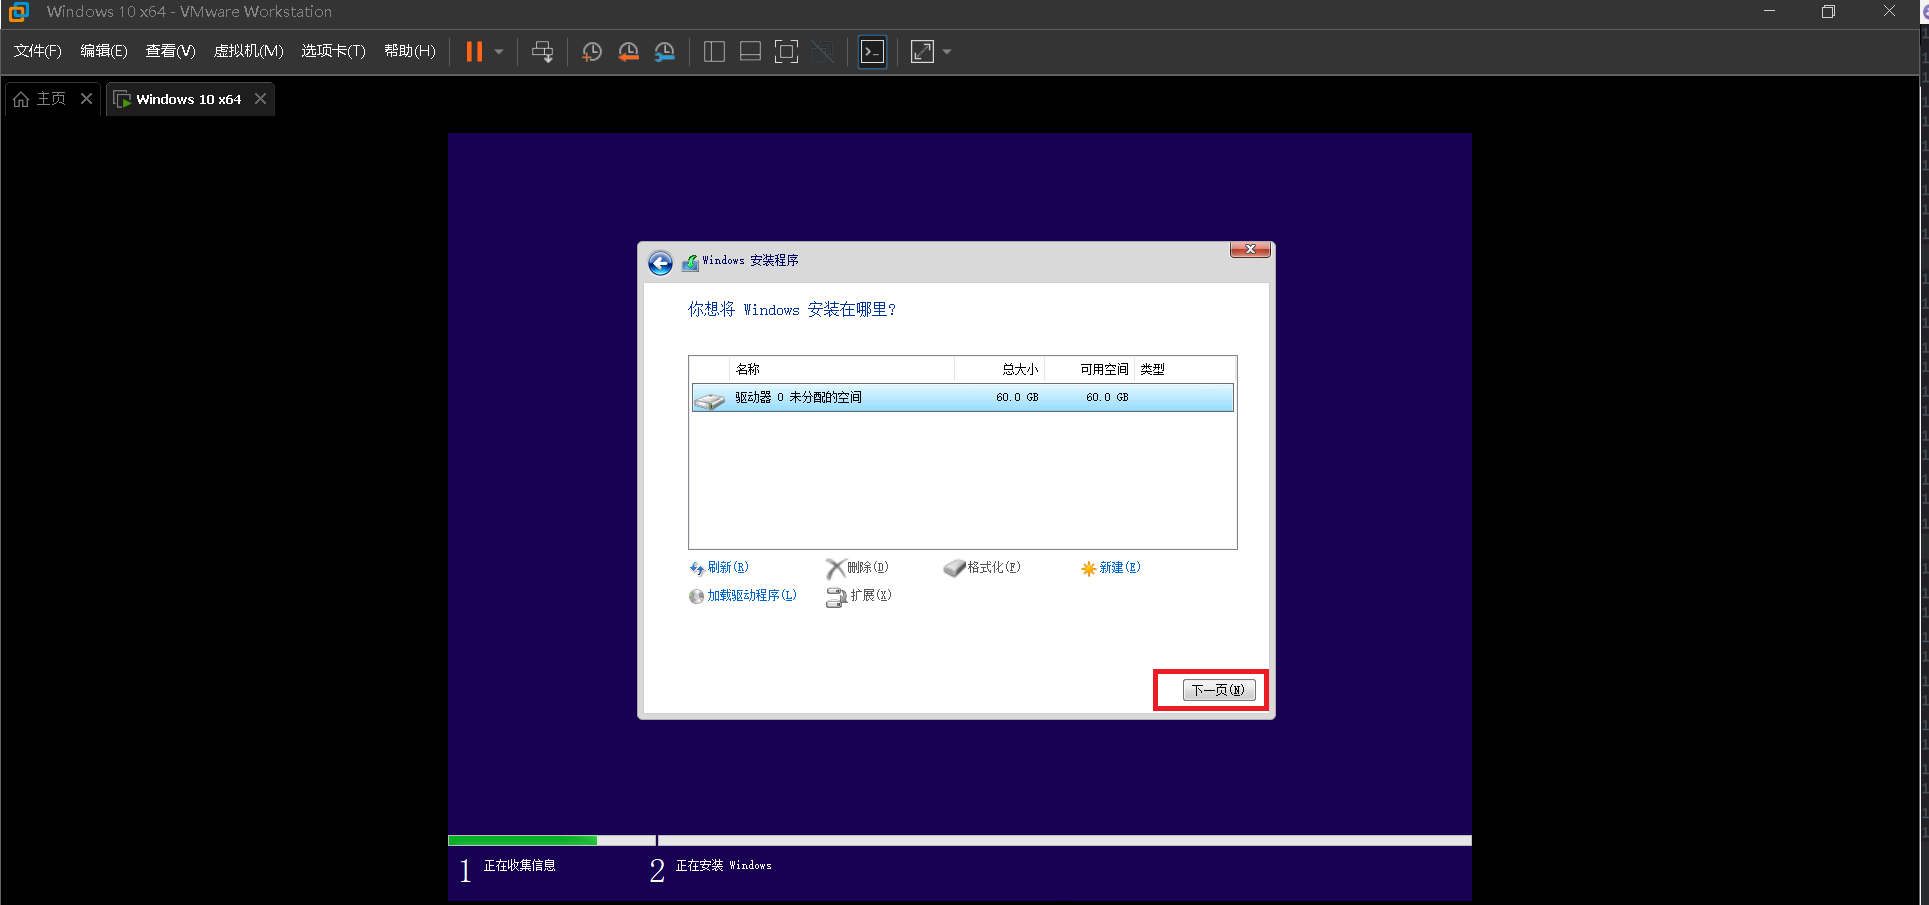Viewport: 1929px width, 905px height.
Task: Open the power options dropdown arrow
Action: point(499,52)
